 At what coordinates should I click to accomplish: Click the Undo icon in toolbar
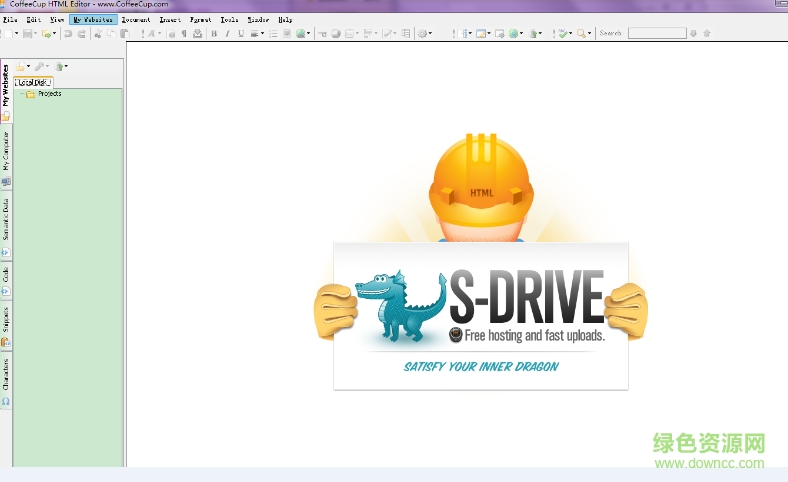pos(68,33)
